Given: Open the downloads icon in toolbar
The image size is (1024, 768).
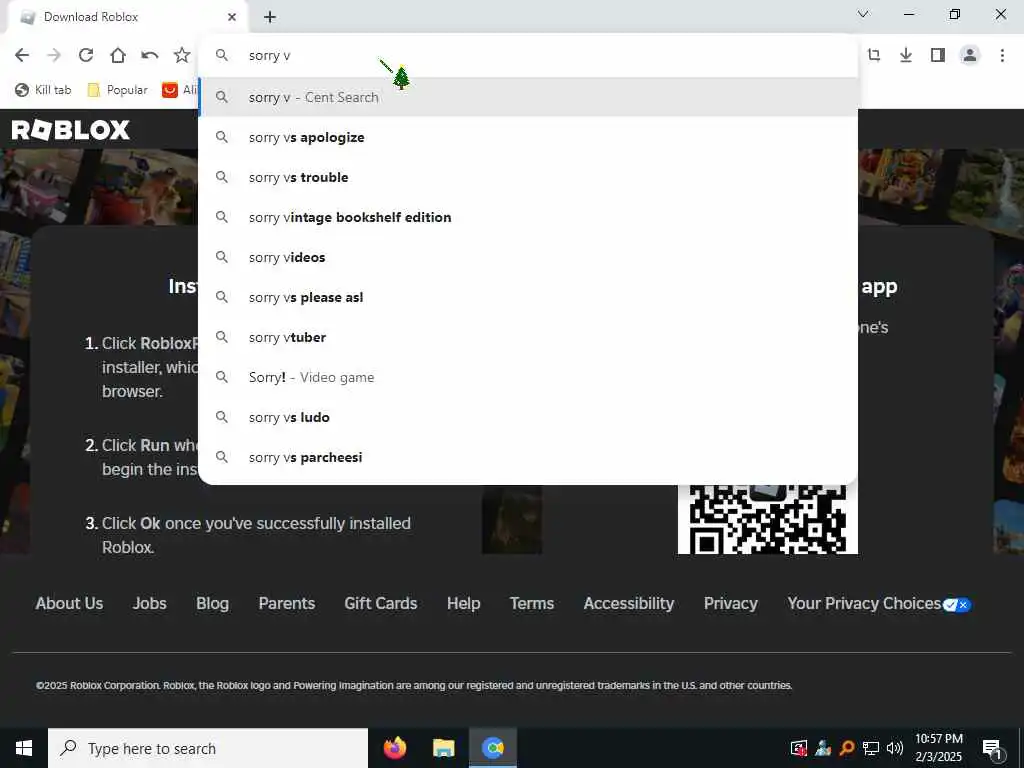Looking at the screenshot, I should 906,56.
